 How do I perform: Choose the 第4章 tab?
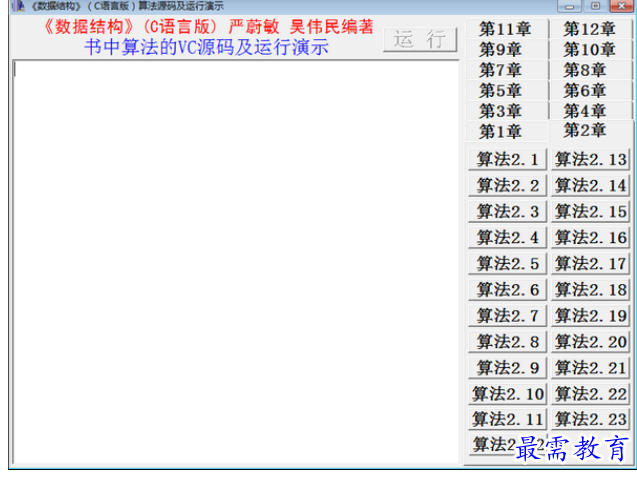point(590,110)
